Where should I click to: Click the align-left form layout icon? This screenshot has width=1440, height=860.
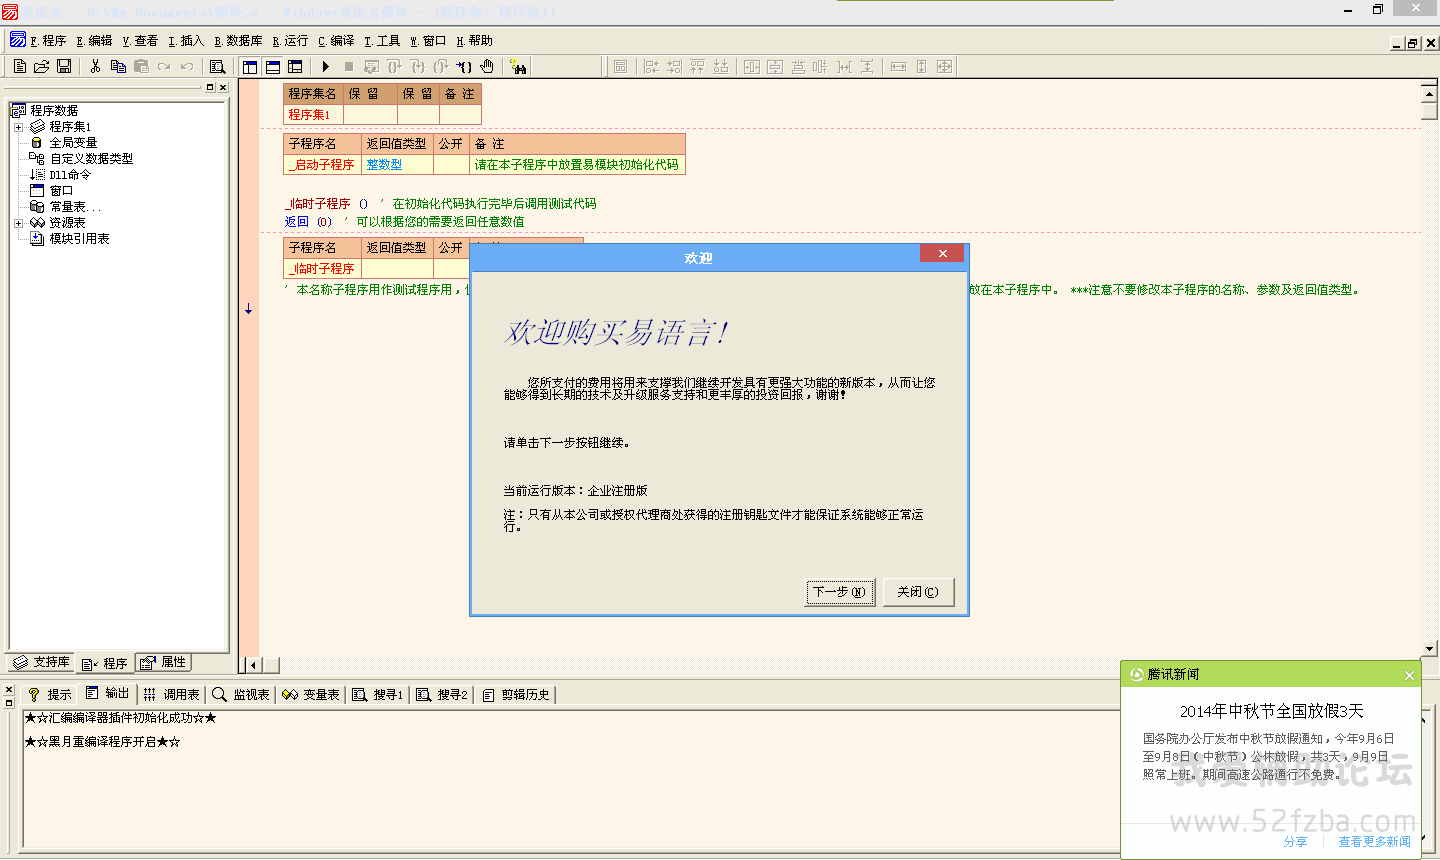click(651, 66)
